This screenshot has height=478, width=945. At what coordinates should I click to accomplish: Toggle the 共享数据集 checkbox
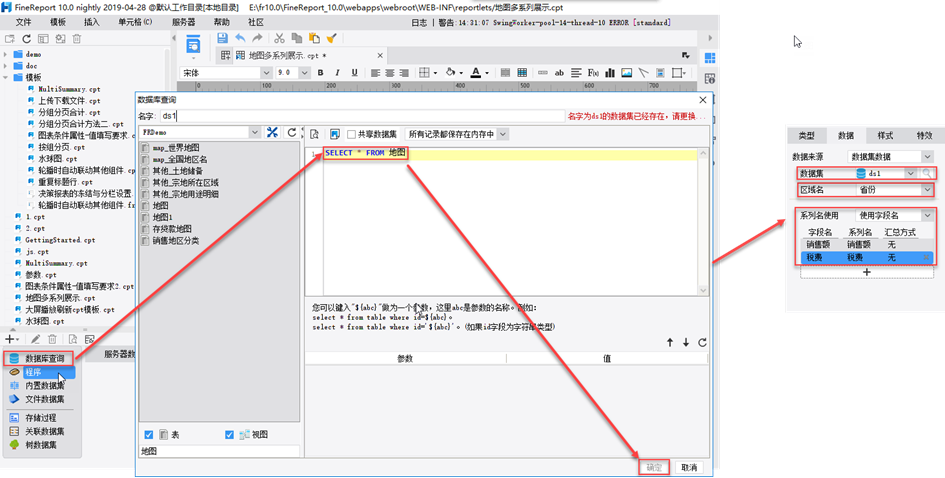coord(351,134)
